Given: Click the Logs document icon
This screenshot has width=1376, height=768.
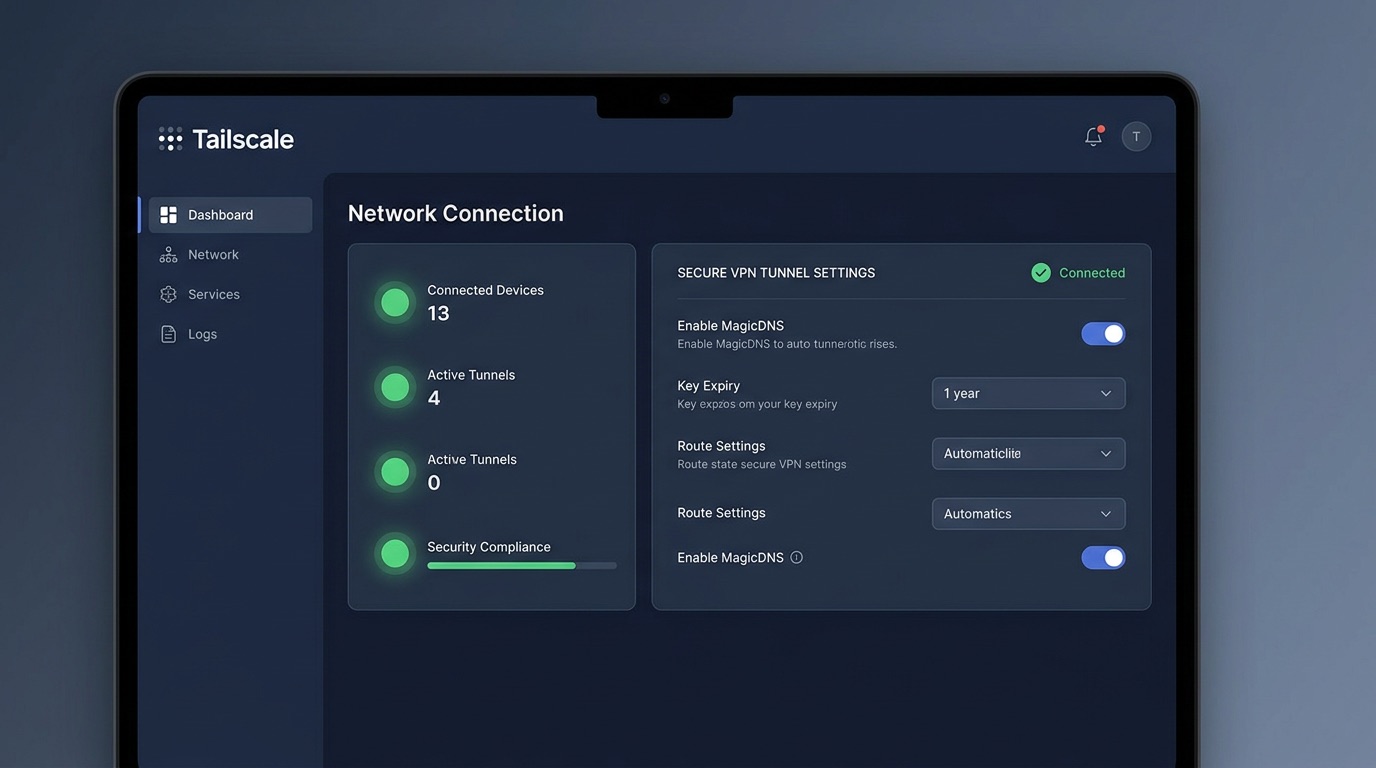Looking at the screenshot, I should (168, 334).
